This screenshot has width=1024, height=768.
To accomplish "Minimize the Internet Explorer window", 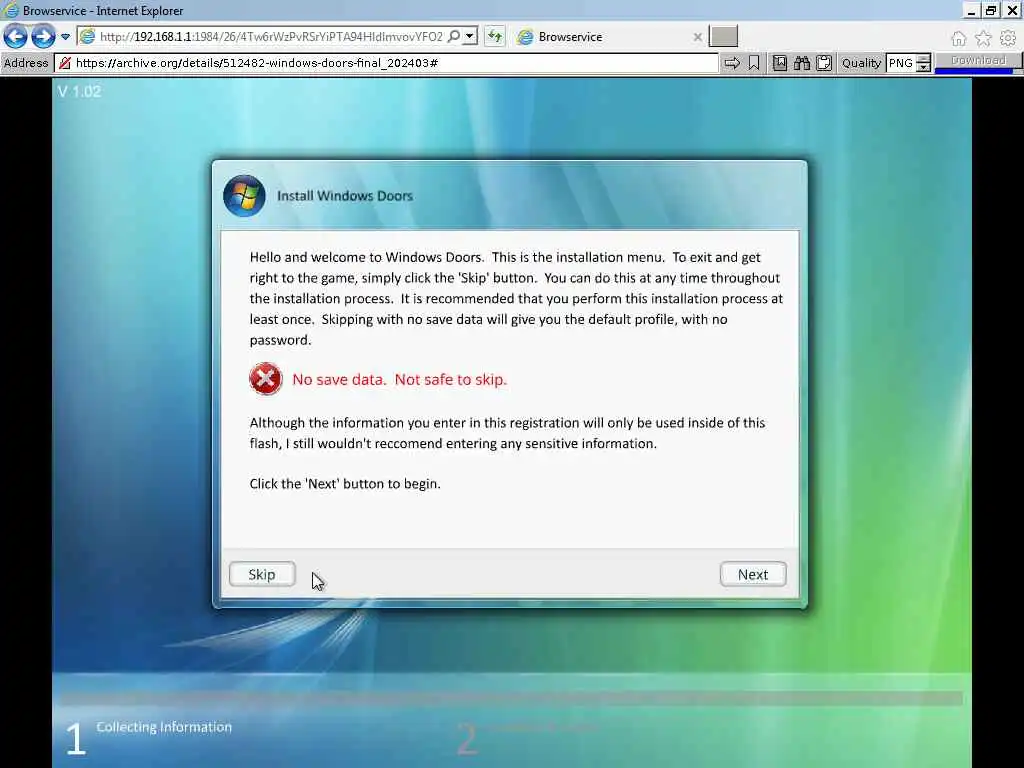I will pos(971,10).
